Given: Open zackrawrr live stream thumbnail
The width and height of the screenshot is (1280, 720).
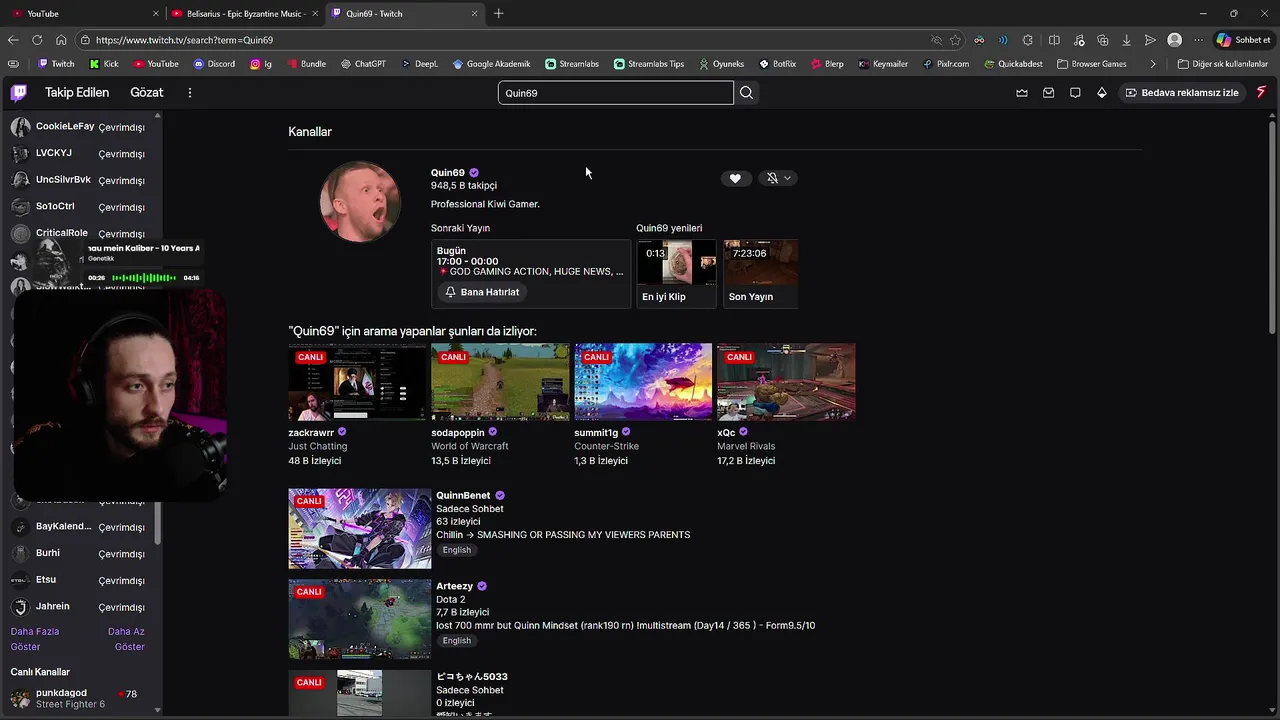Looking at the screenshot, I should 357,382.
